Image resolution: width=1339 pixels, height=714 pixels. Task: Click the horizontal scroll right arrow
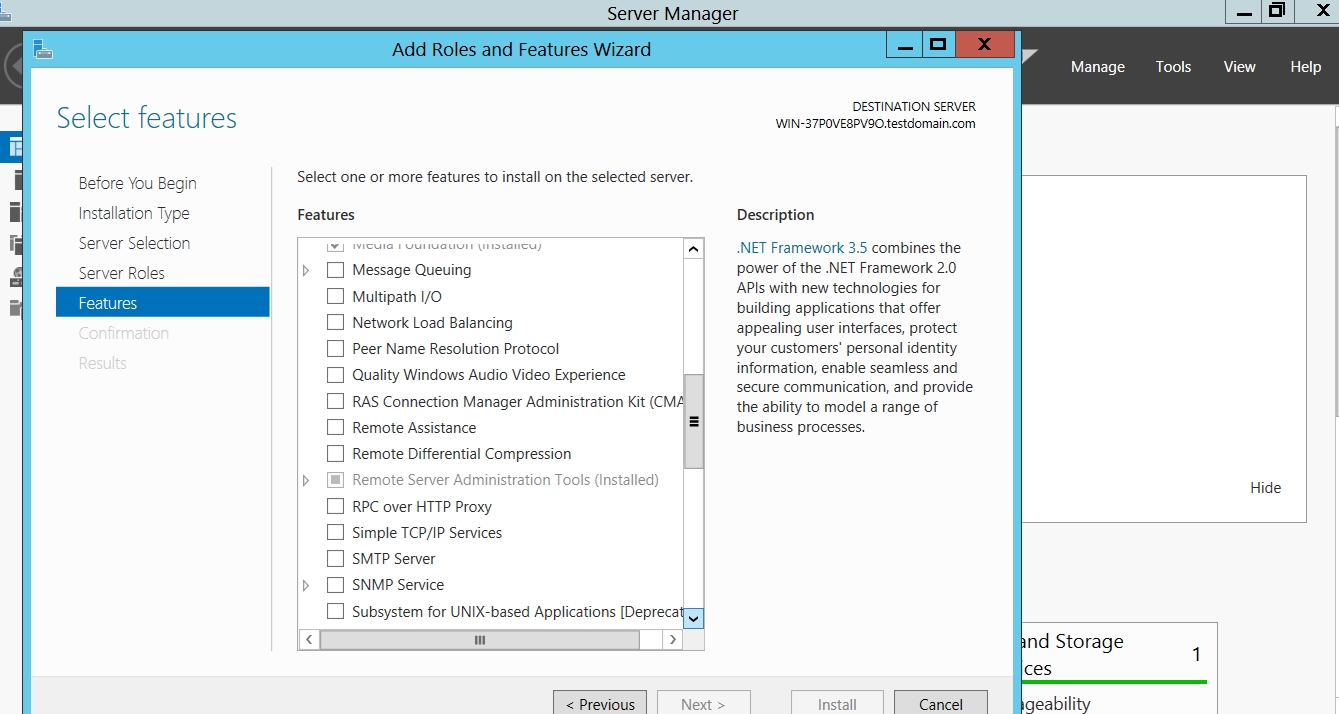click(x=673, y=640)
